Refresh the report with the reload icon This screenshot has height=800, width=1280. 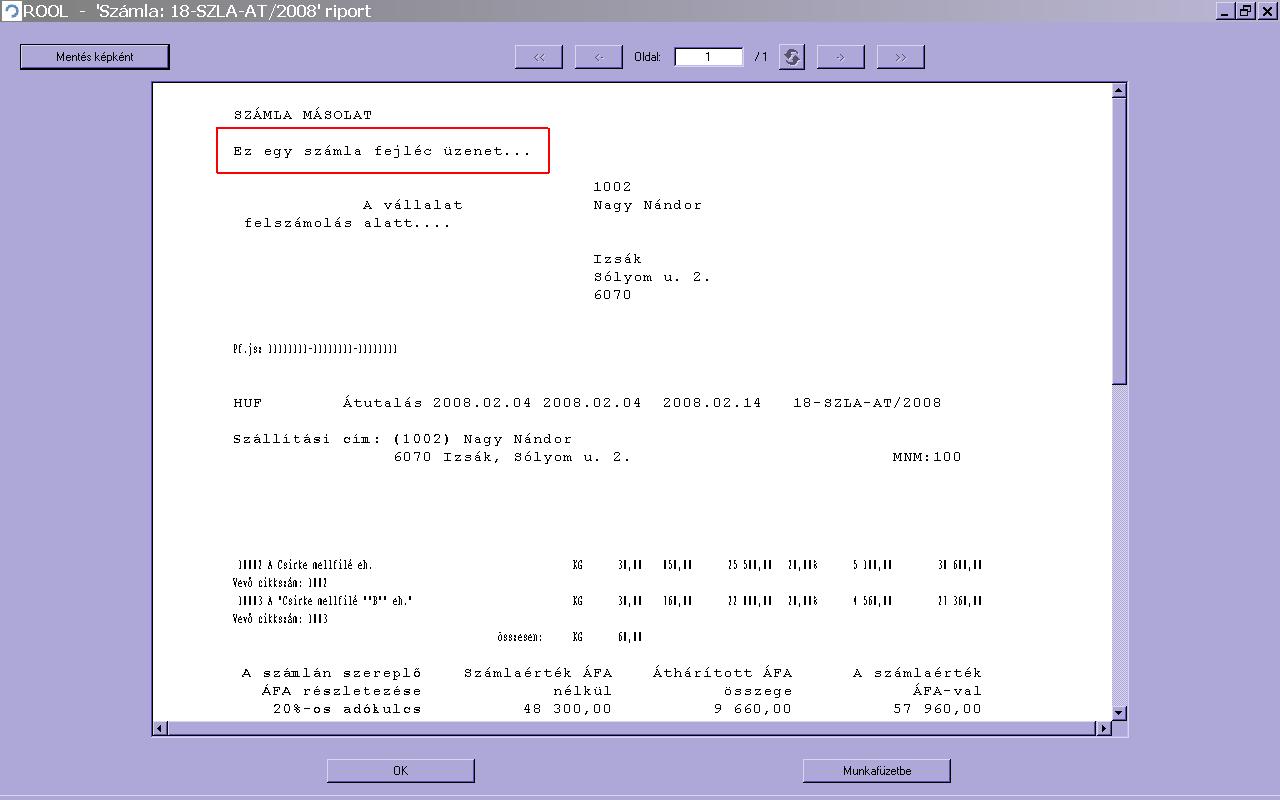(792, 57)
